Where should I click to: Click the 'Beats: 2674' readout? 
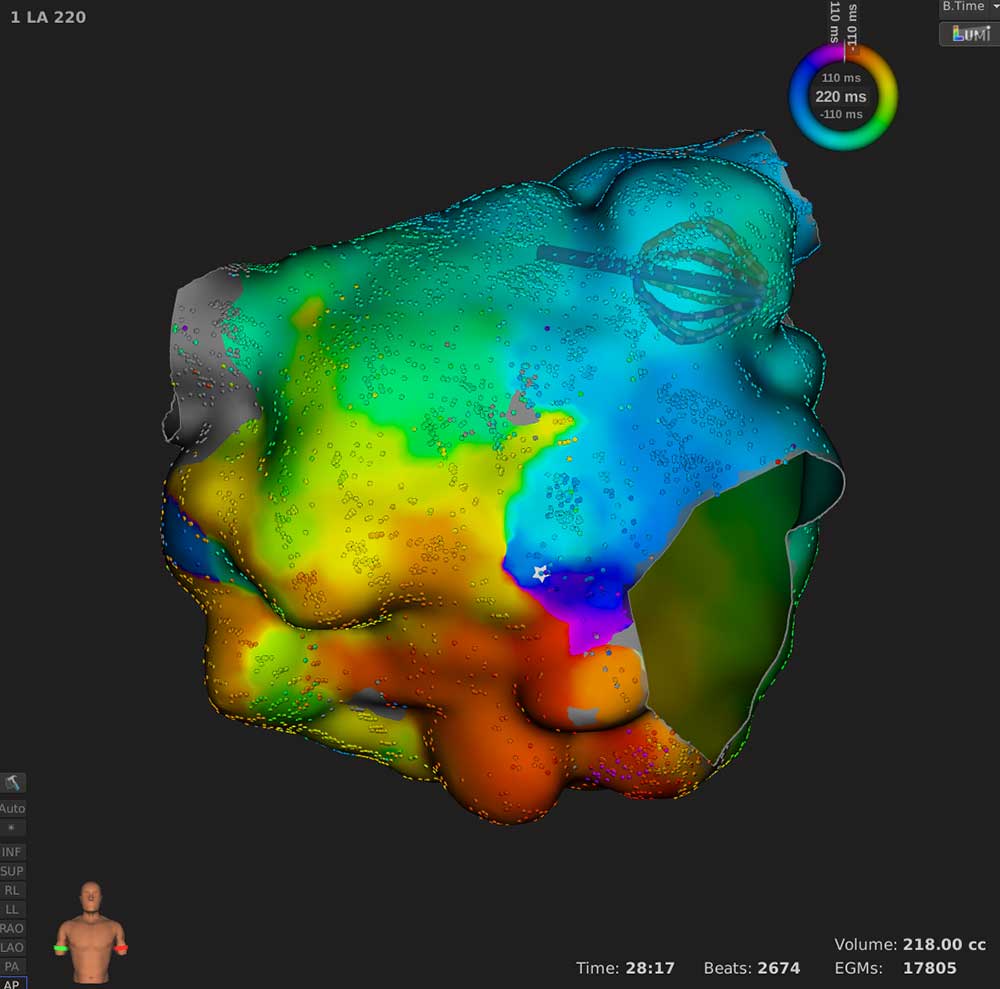[752, 968]
